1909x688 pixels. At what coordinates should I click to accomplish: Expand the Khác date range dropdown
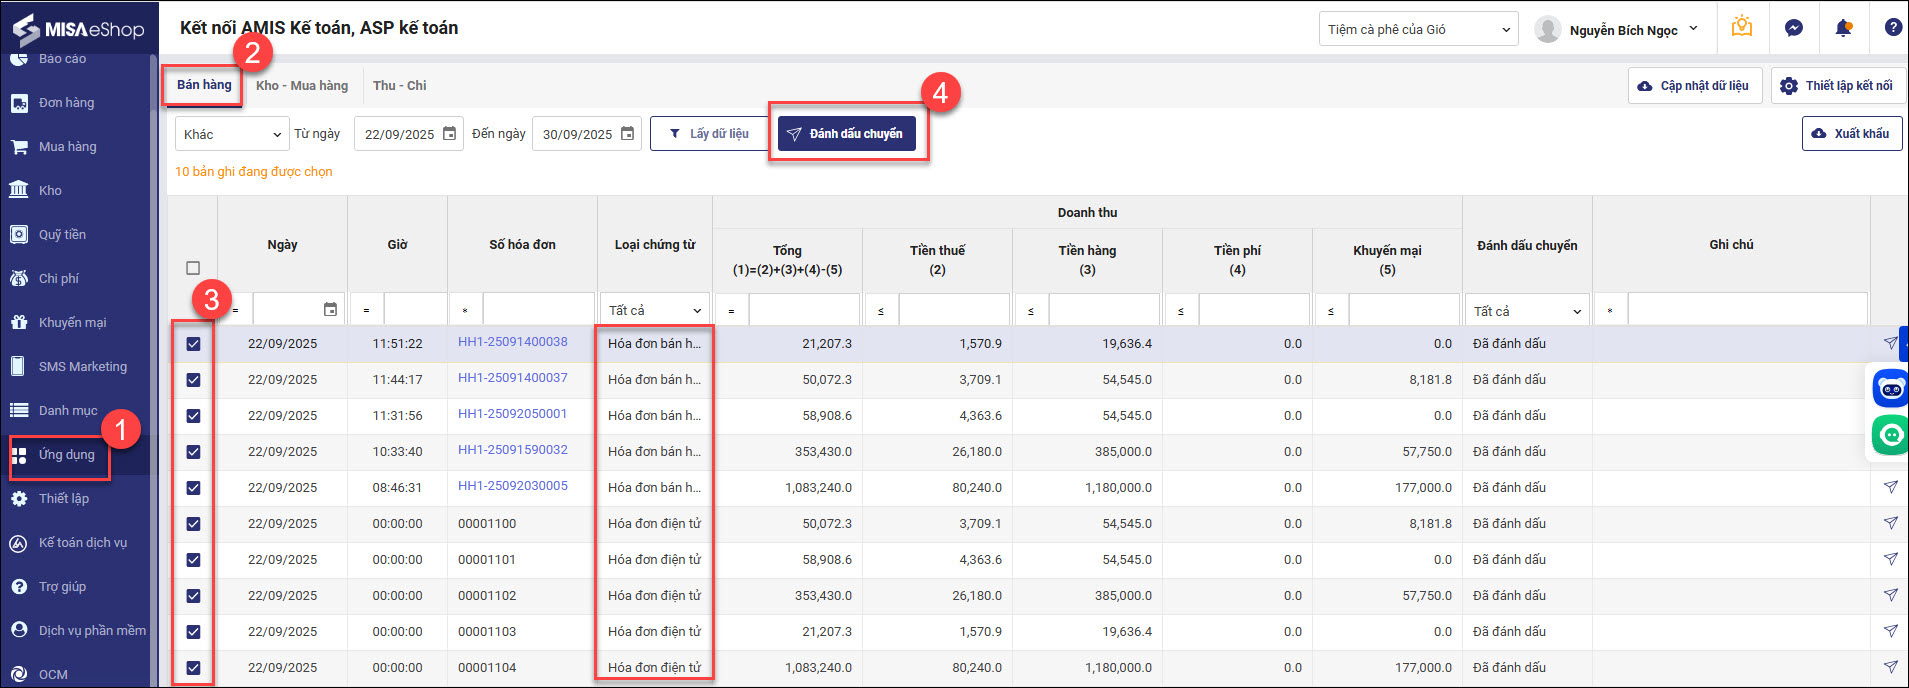pyautogui.click(x=232, y=134)
